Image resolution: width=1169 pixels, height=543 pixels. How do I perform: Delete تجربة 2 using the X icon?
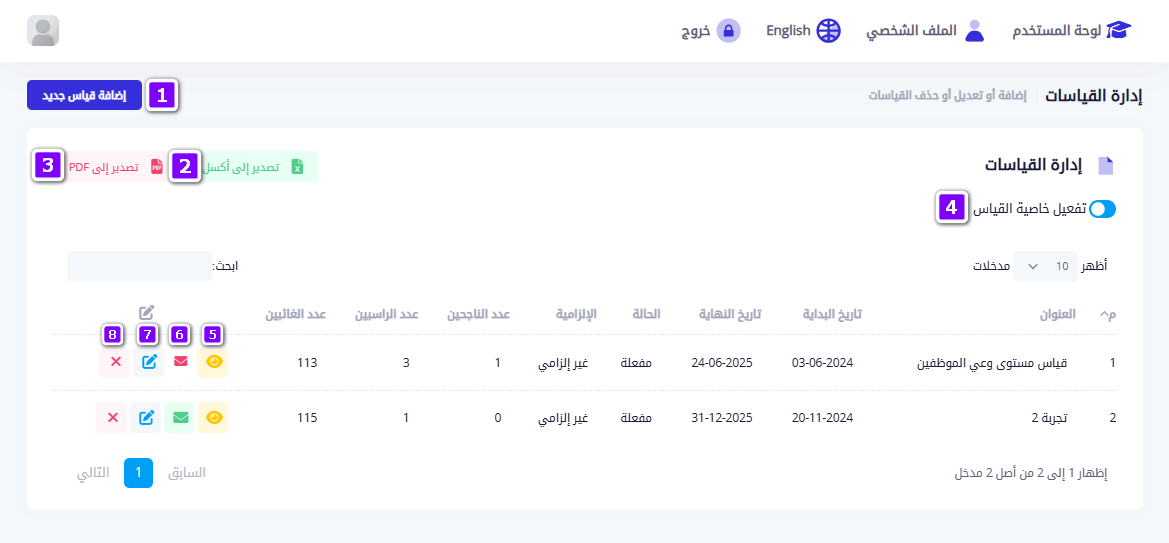(114, 417)
